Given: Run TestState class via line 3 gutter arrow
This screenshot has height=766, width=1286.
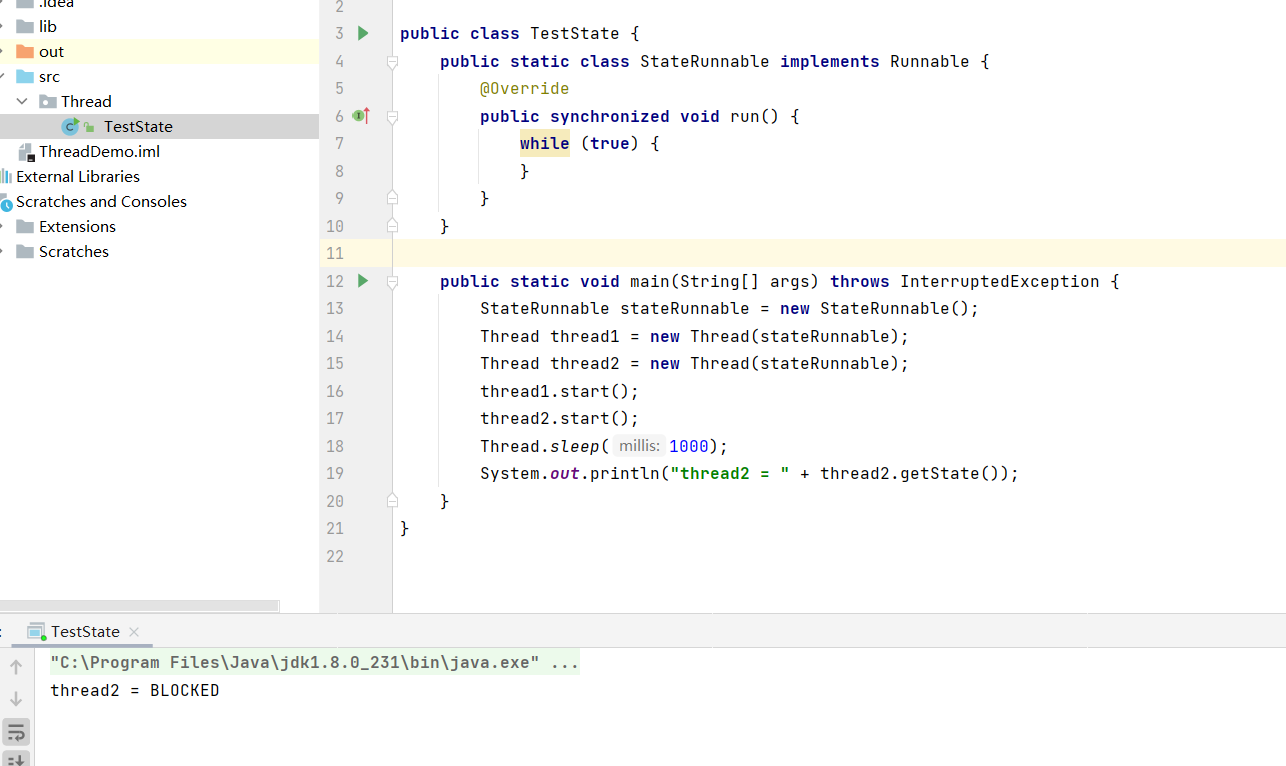Looking at the screenshot, I should [x=363, y=33].
